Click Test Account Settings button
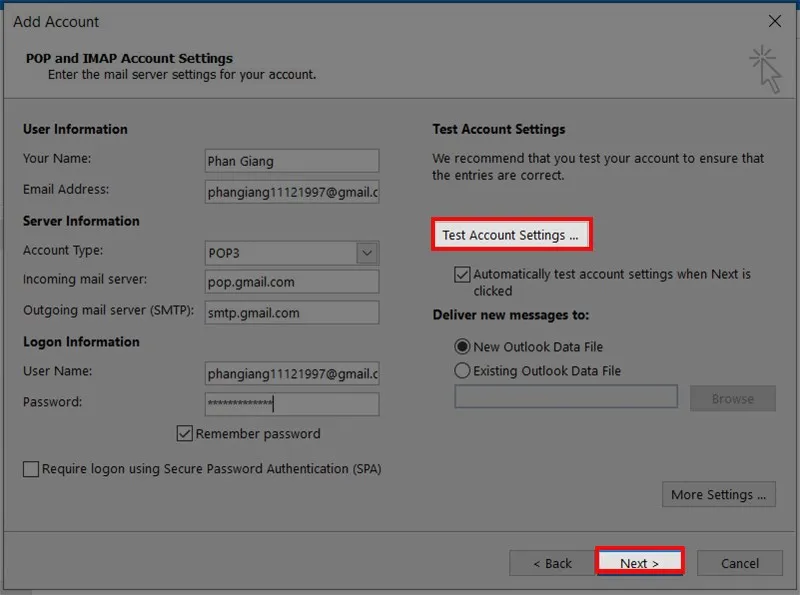The width and height of the screenshot is (800, 595). (x=511, y=234)
